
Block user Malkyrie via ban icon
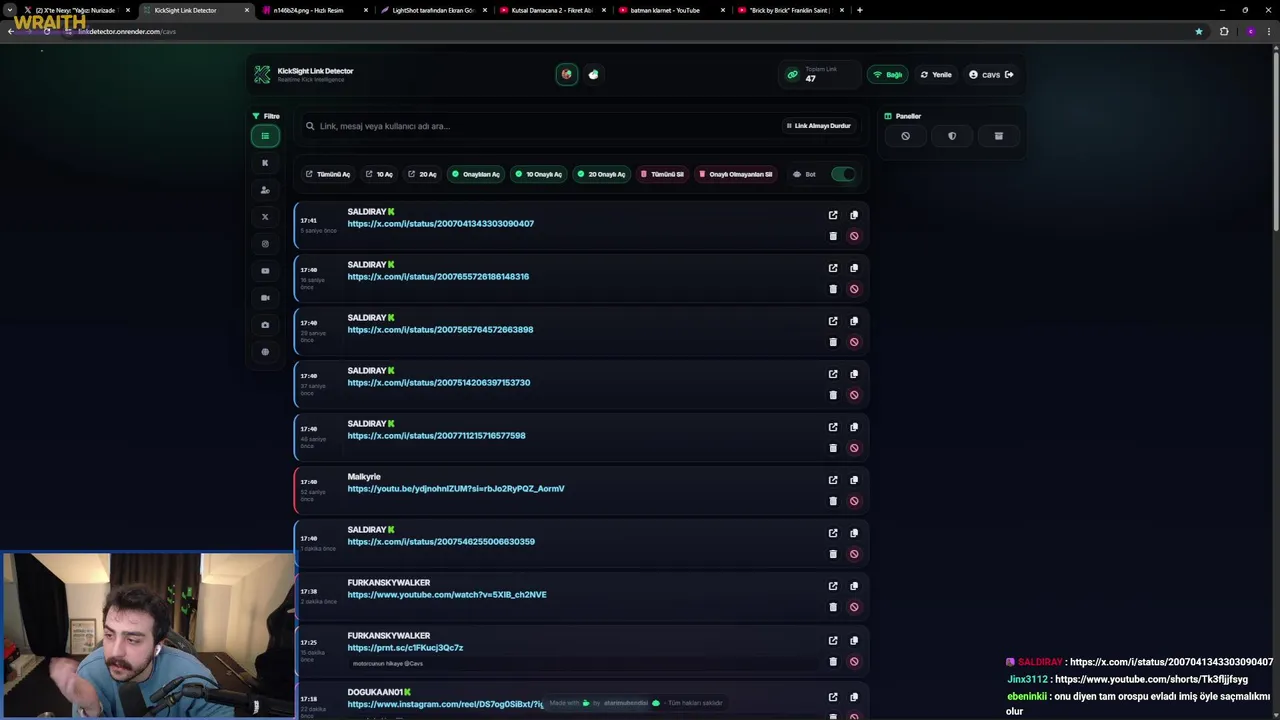[x=854, y=501]
